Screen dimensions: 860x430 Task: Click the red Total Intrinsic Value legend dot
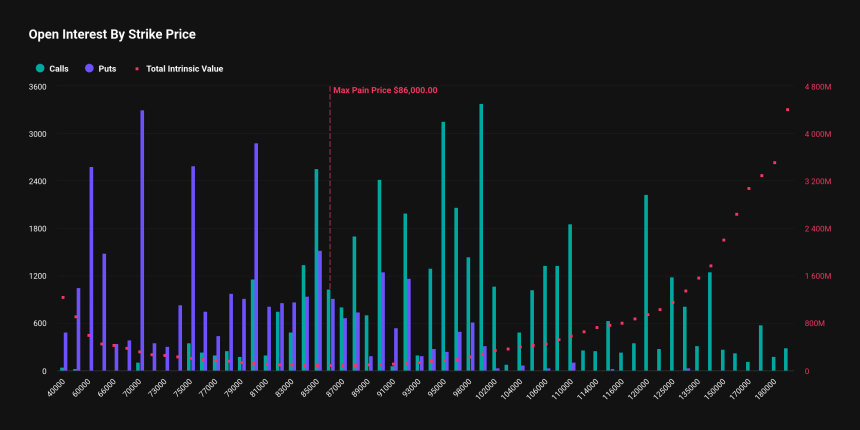138,69
